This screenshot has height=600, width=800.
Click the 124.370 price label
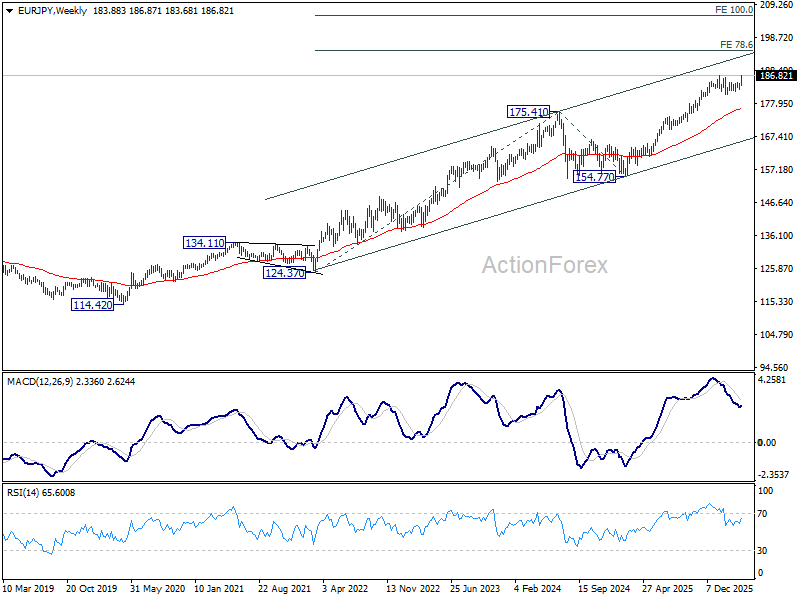[284, 273]
